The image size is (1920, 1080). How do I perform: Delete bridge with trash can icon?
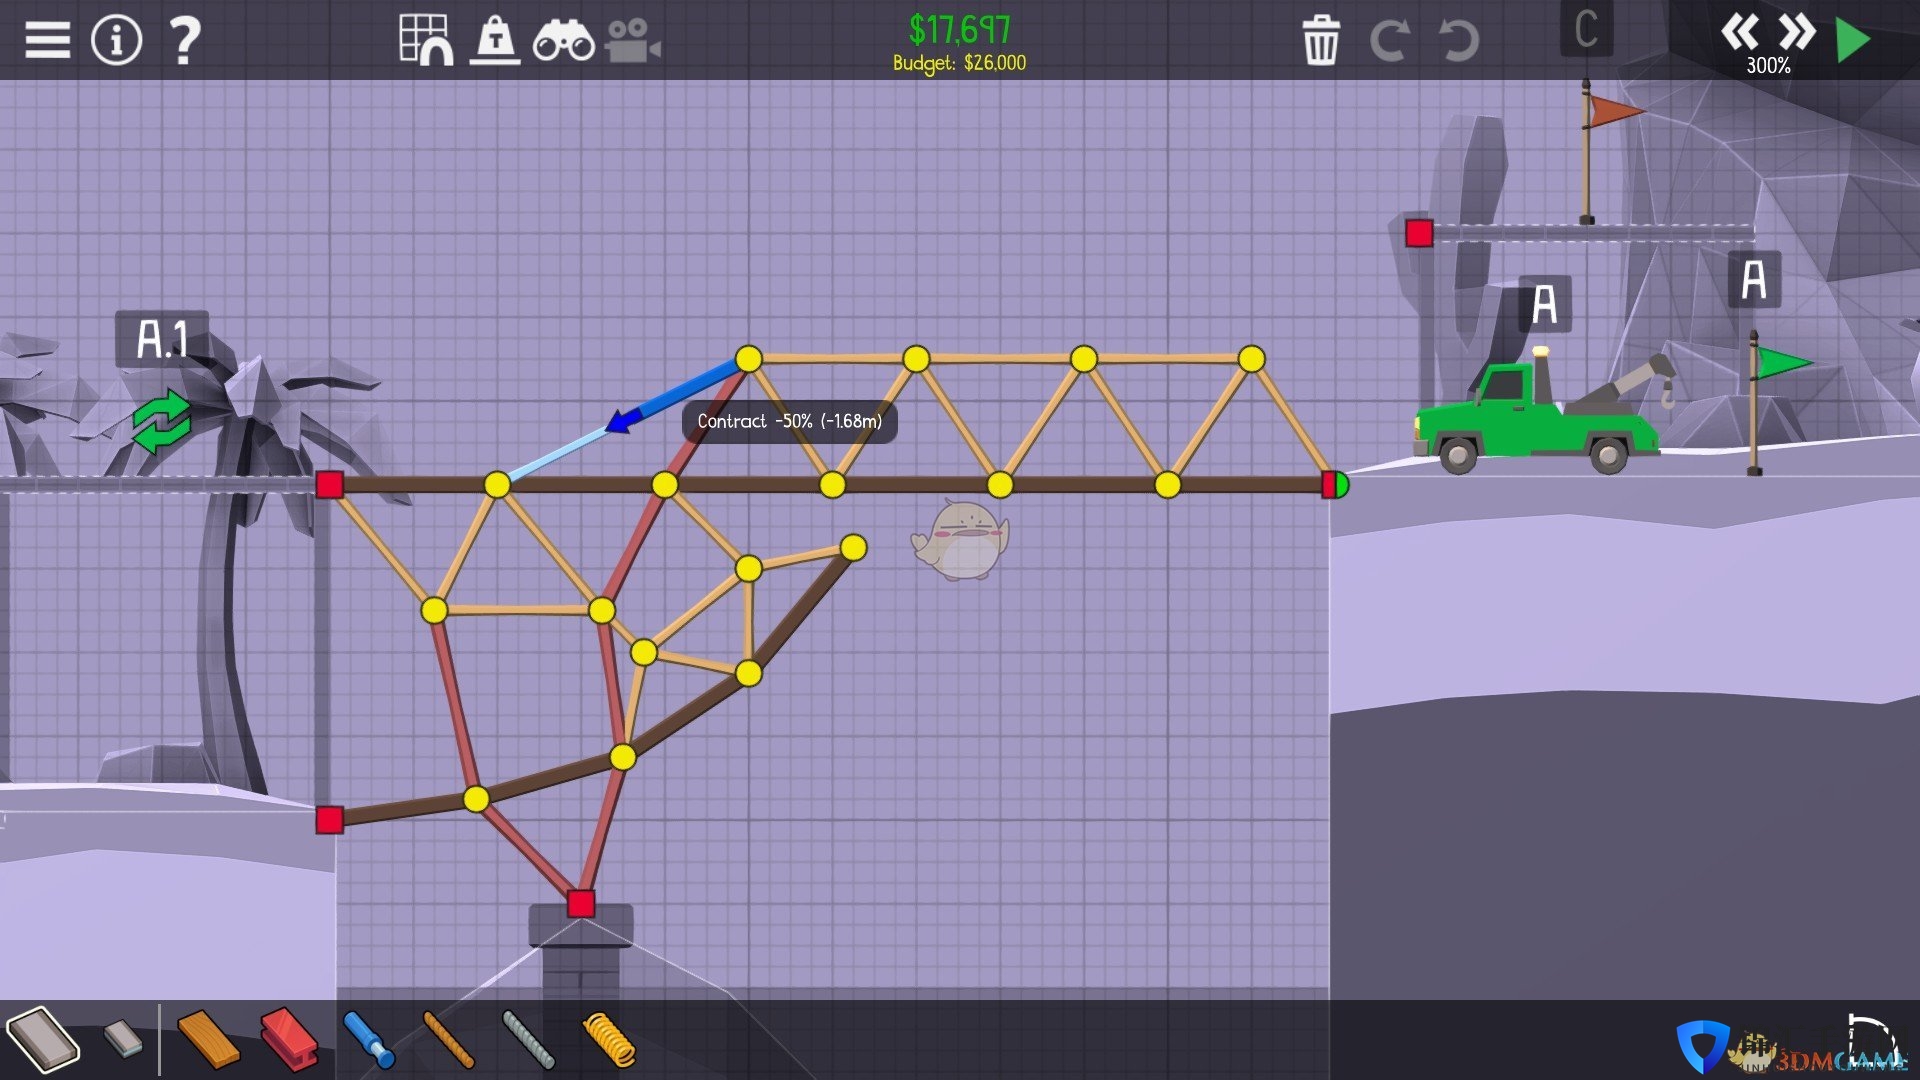[x=1321, y=40]
